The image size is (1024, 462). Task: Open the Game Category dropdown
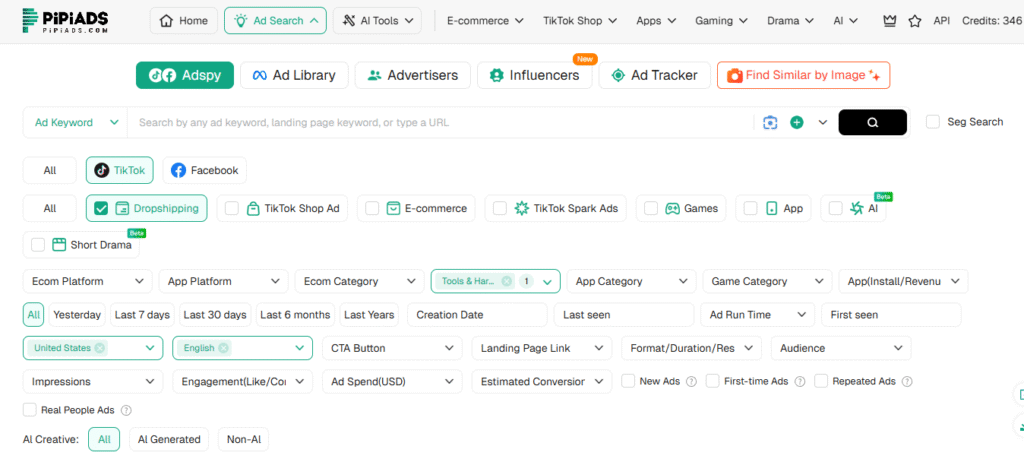coord(767,282)
